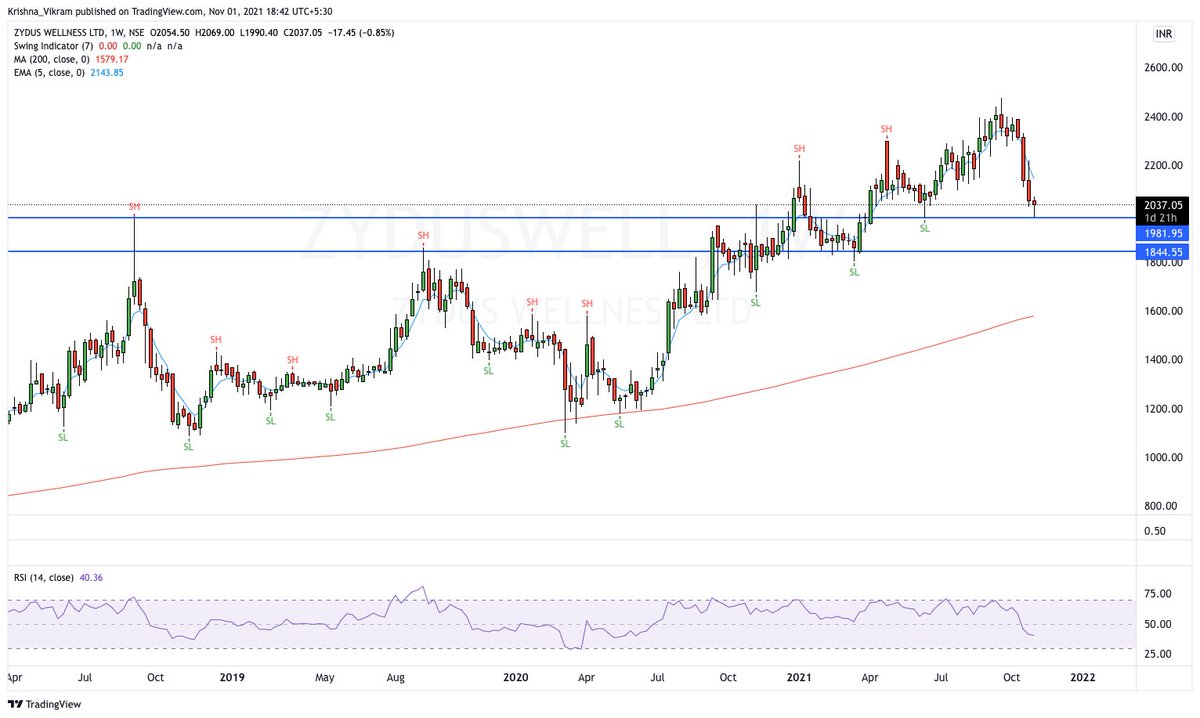Click the 2600.00 price axis label
Viewport: 1200px width, 718px height.
[1166, 68]
